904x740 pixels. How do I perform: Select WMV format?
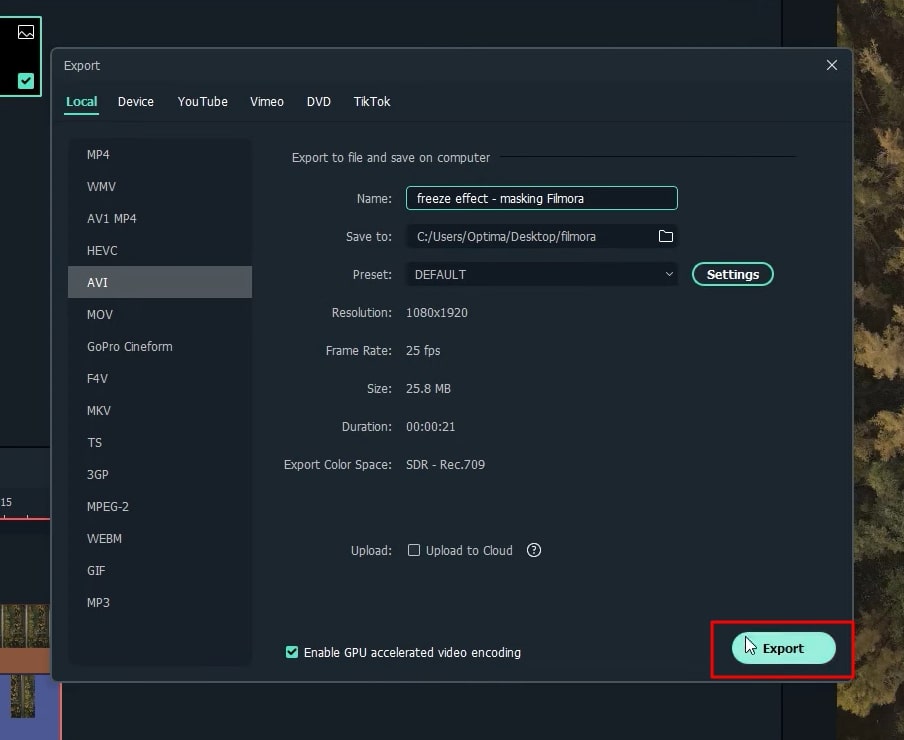[160, 187]
